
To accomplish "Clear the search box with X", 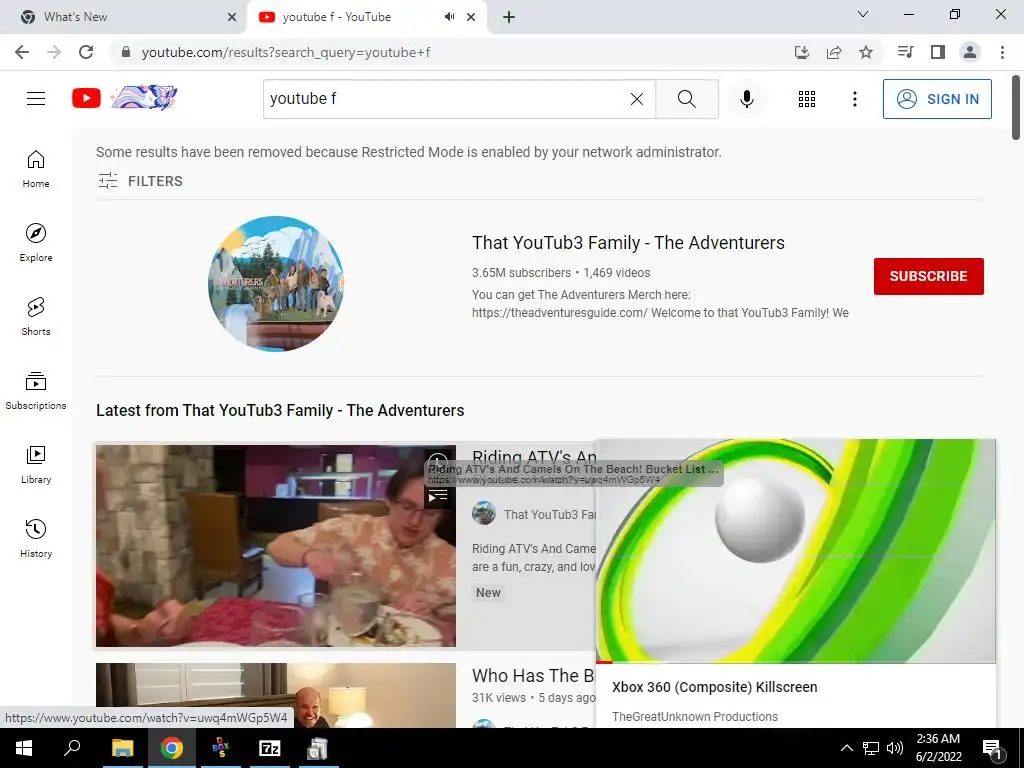I will click(x=637, y=99).
